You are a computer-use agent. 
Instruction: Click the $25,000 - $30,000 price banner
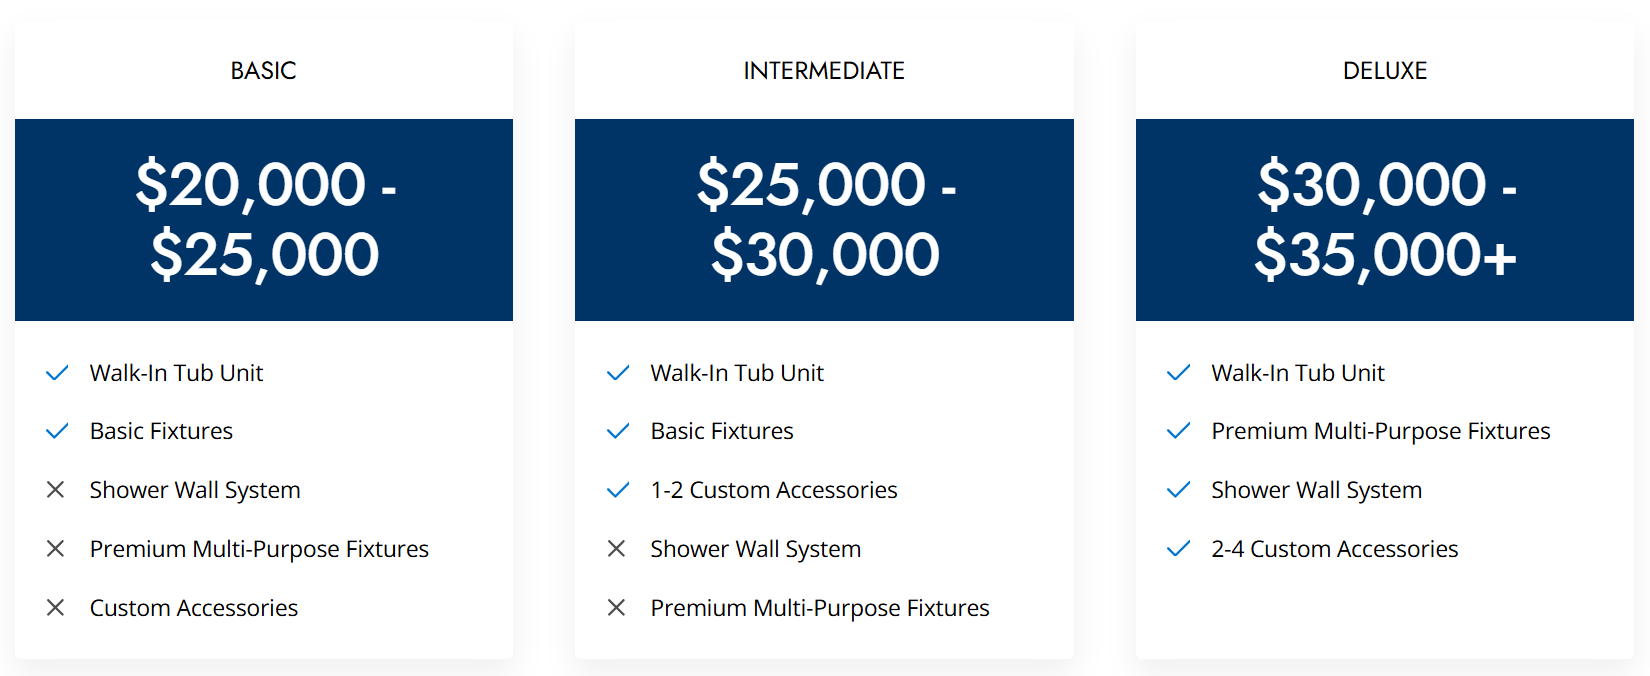(x=824, y=220)
